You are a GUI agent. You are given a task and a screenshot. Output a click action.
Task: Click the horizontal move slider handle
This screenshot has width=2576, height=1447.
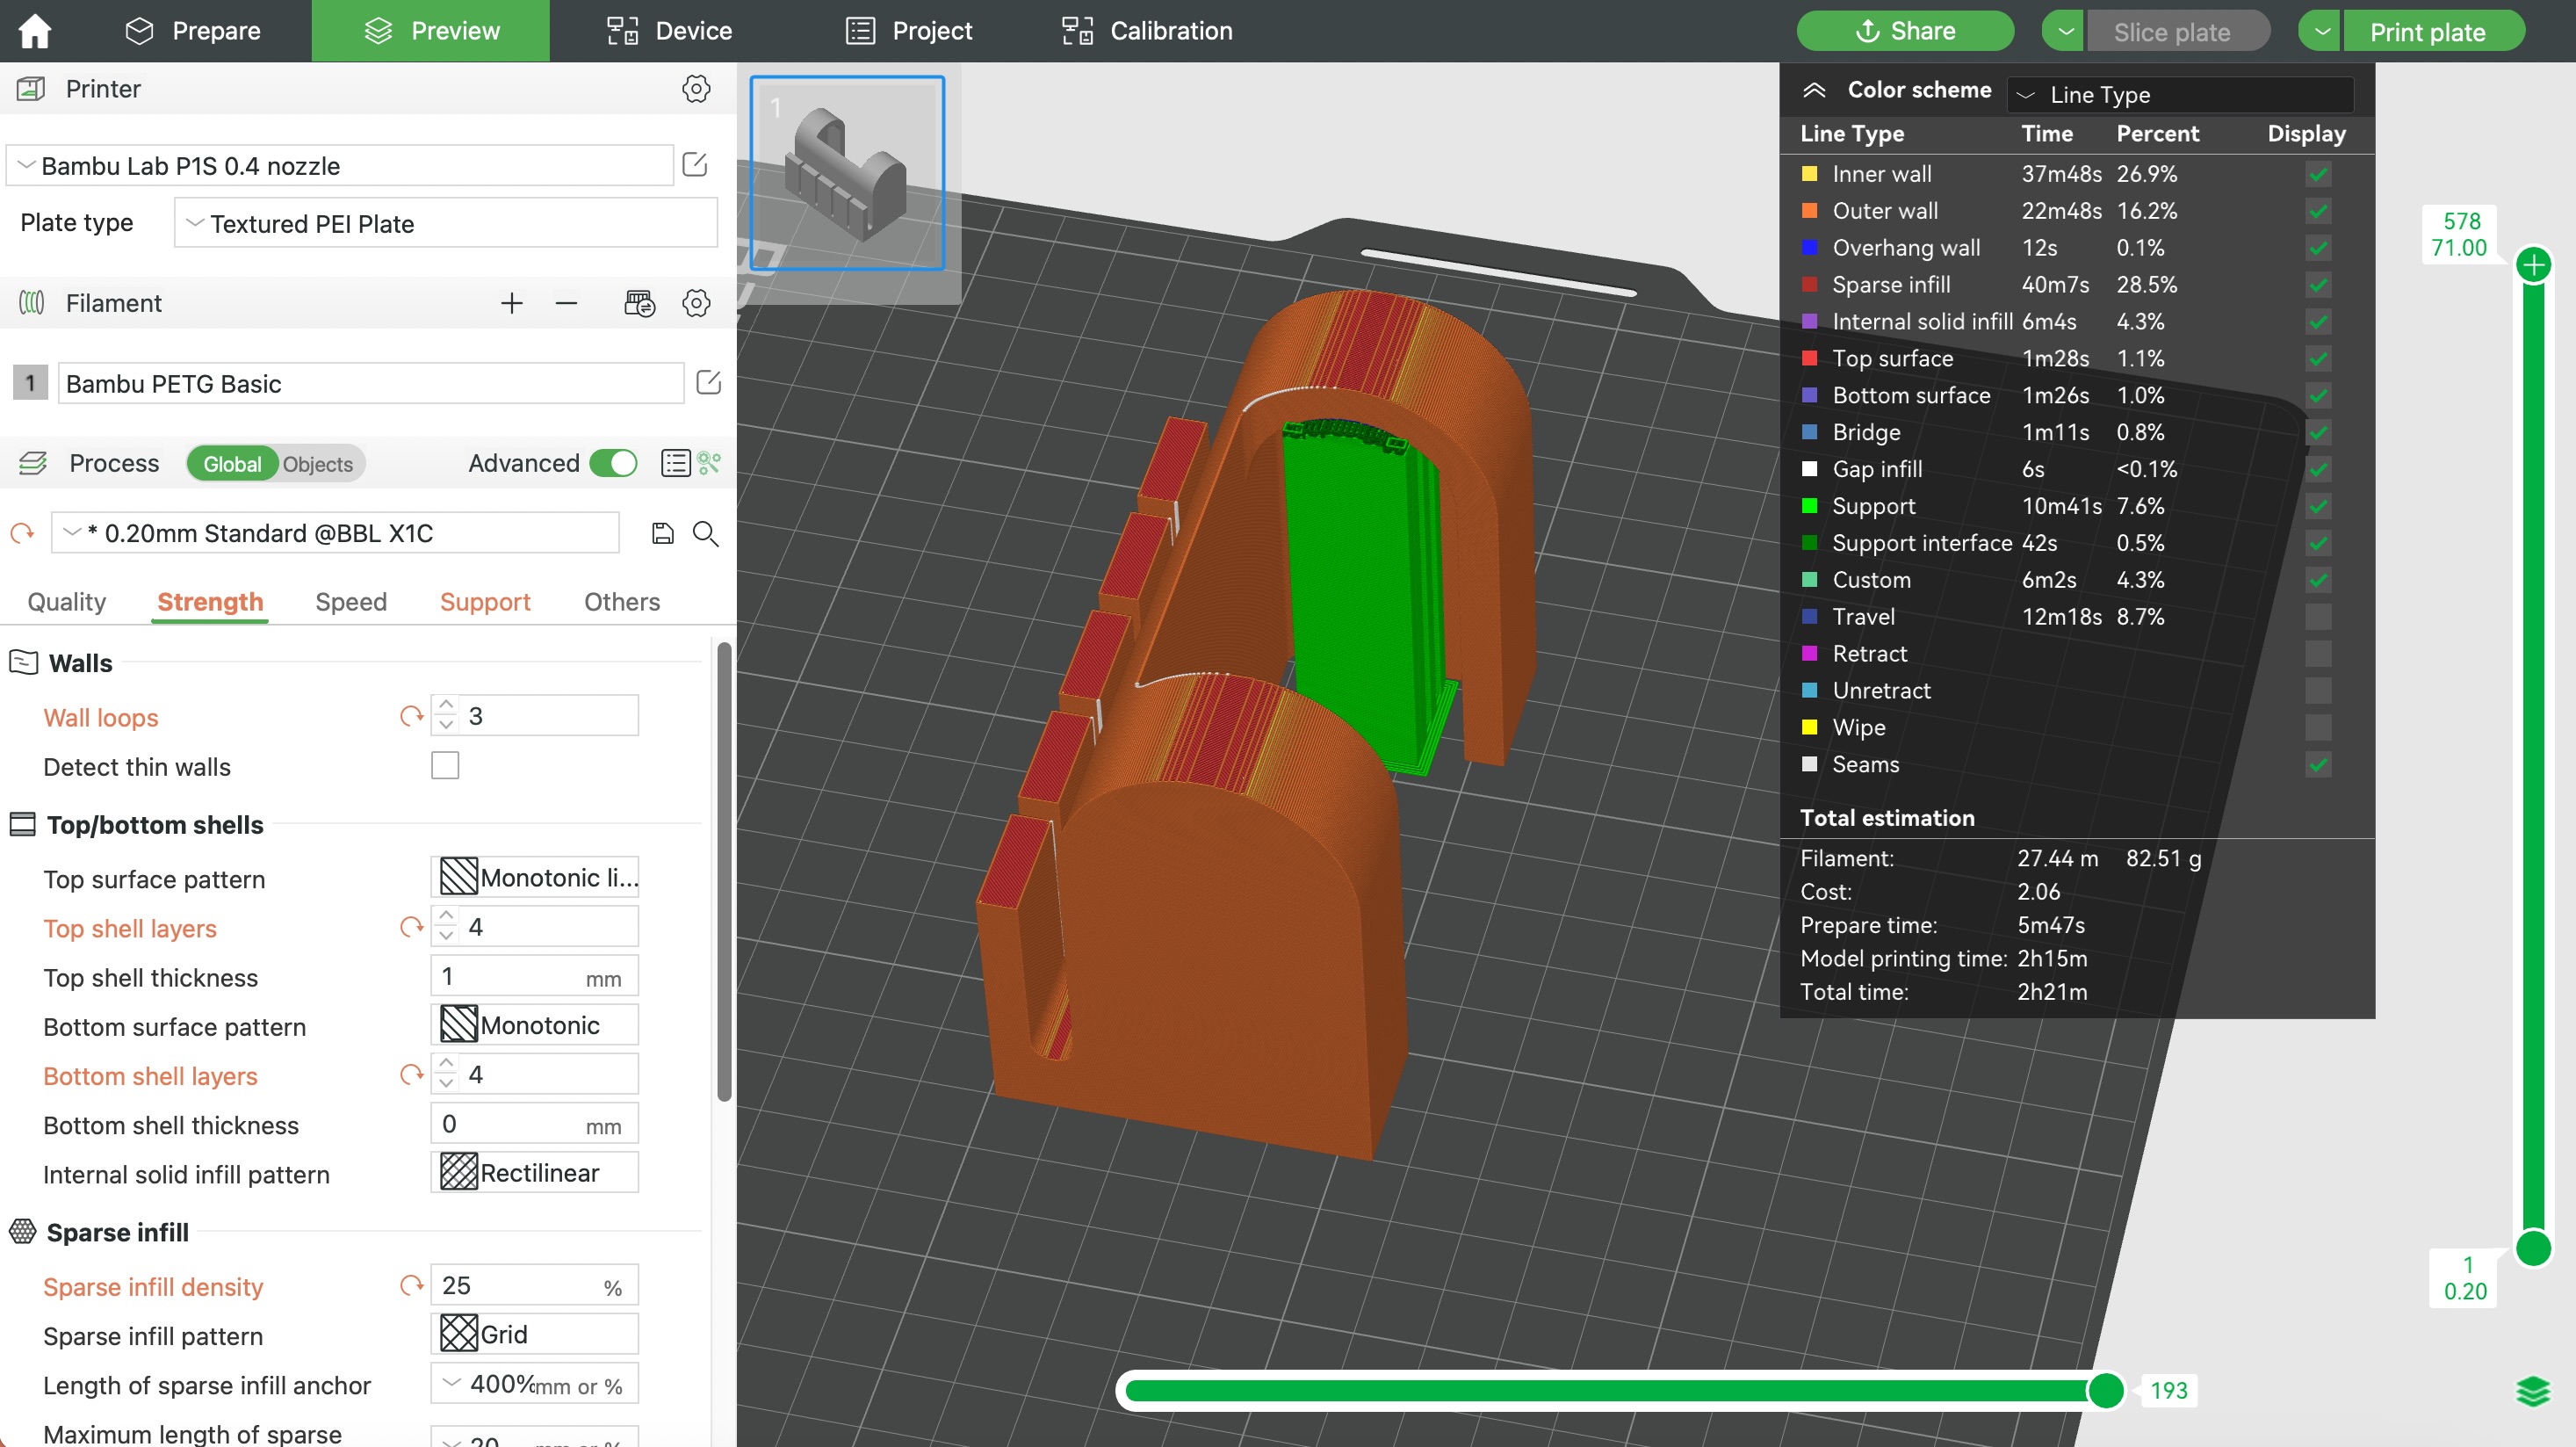tap(2105, 1390)
